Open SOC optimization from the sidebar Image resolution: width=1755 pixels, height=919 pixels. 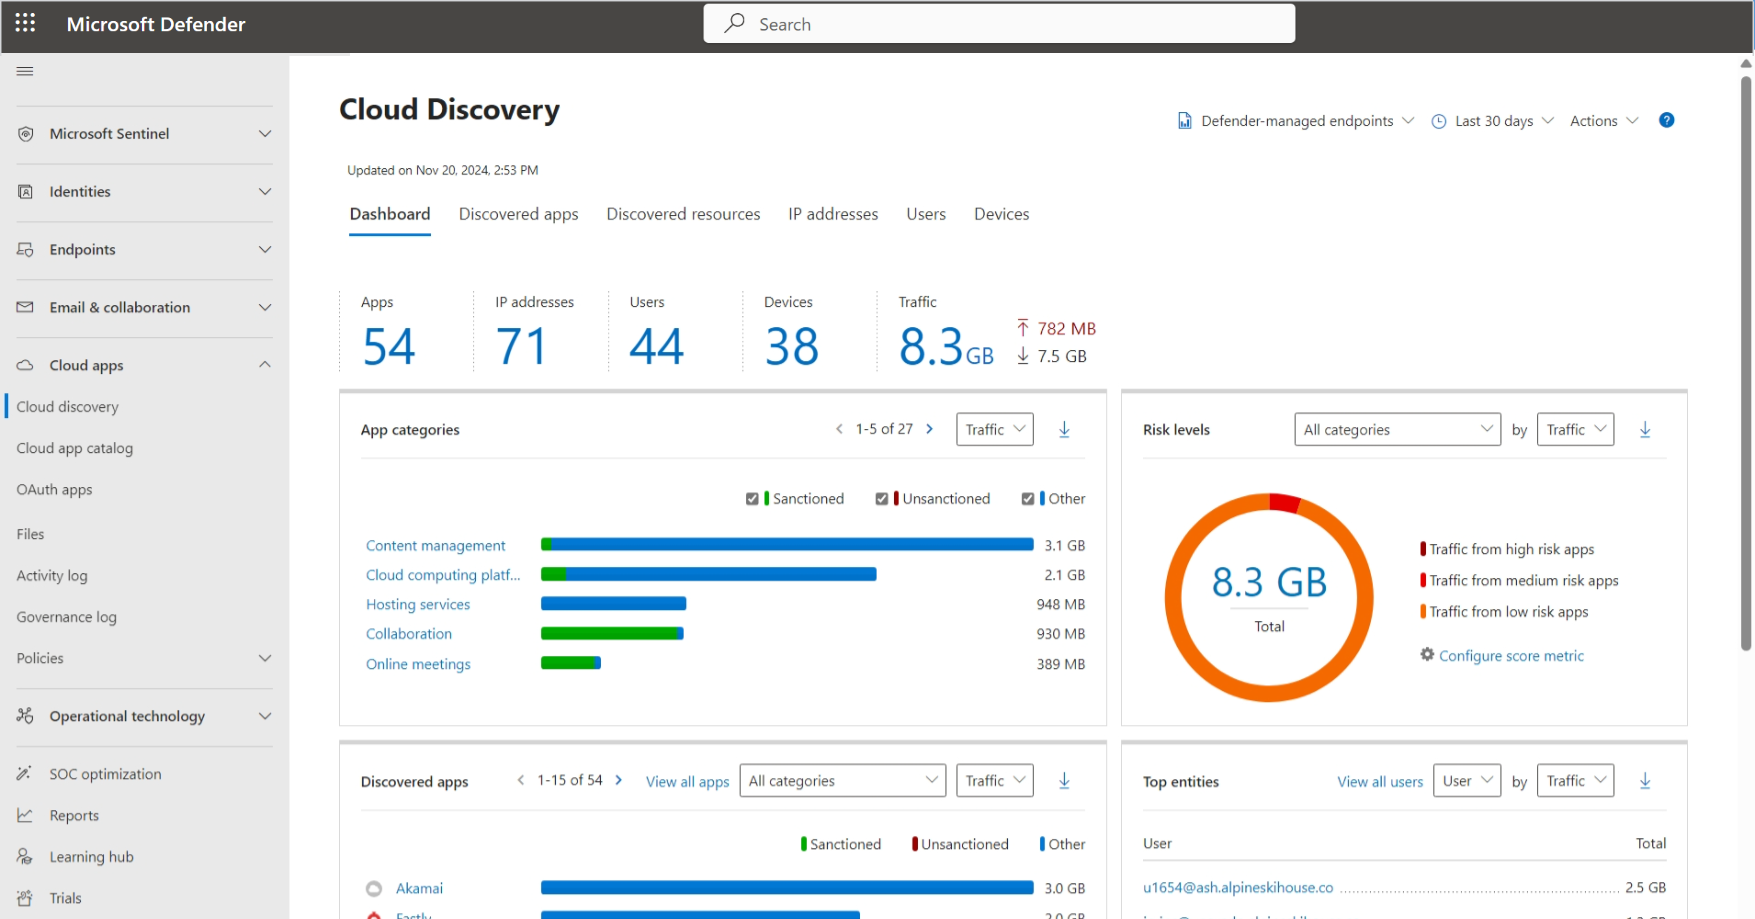[104, 773]
